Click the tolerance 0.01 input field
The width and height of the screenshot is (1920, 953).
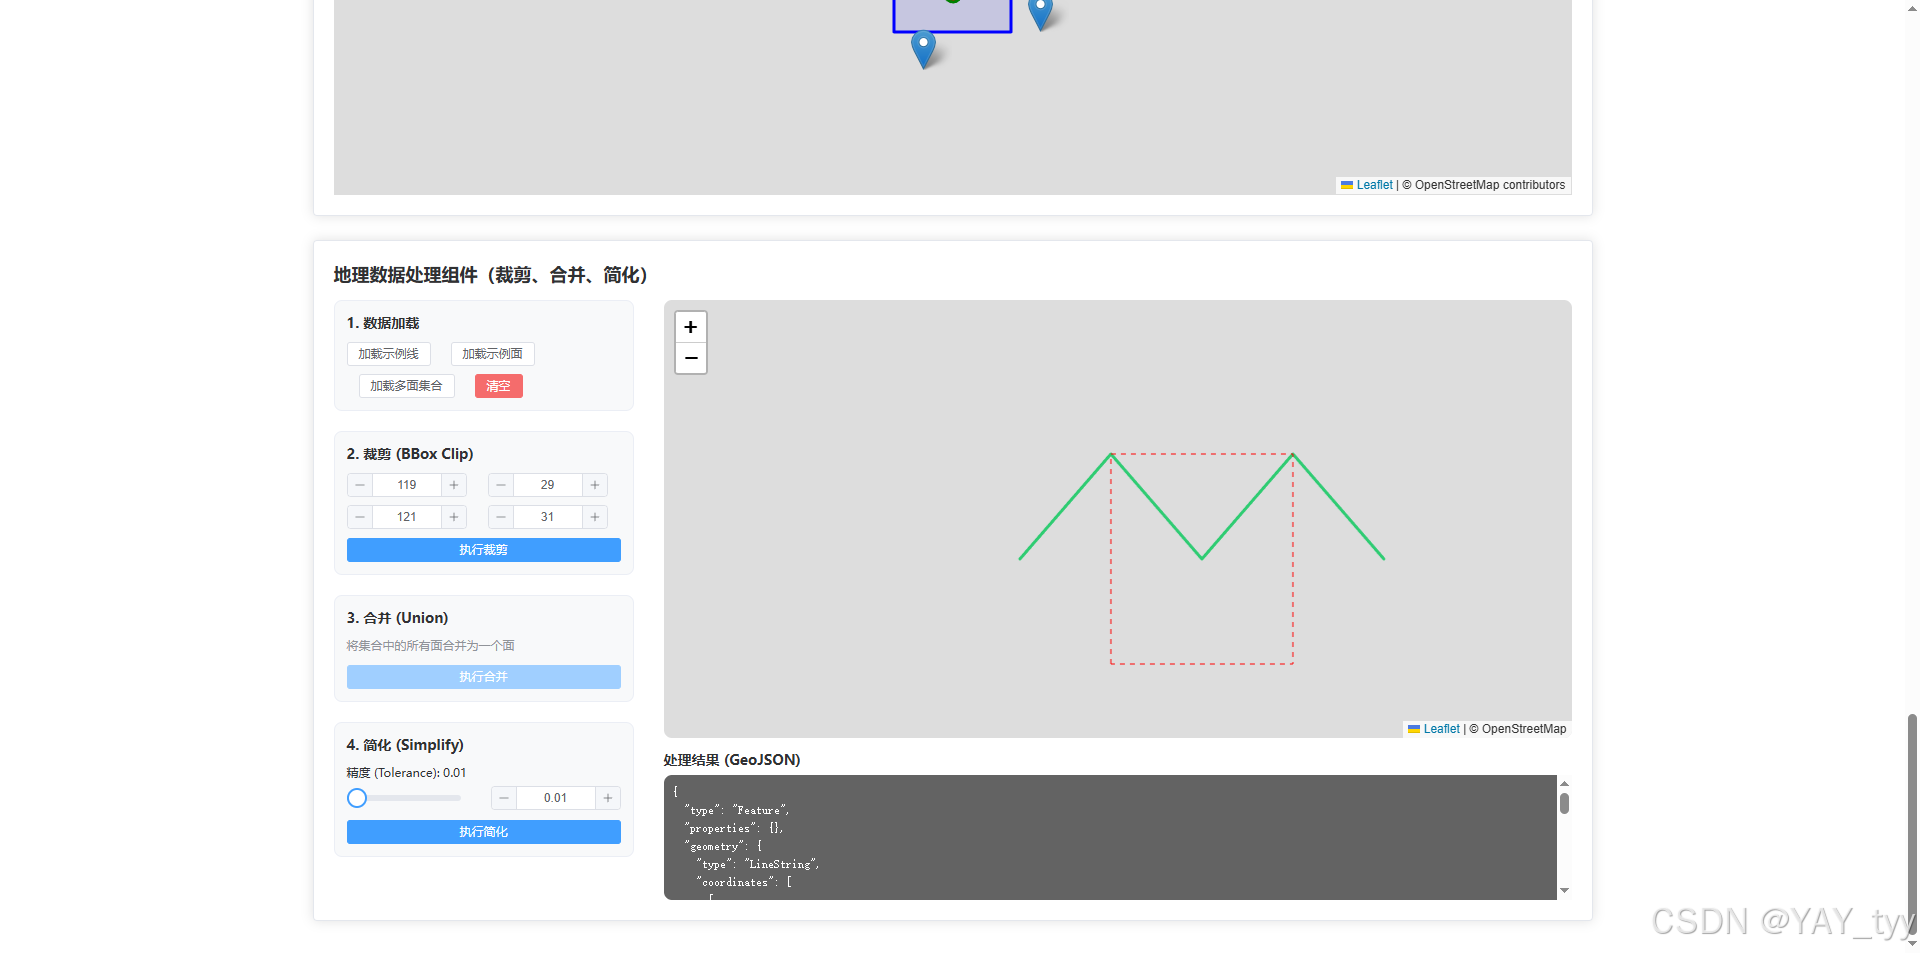point(556,798)
